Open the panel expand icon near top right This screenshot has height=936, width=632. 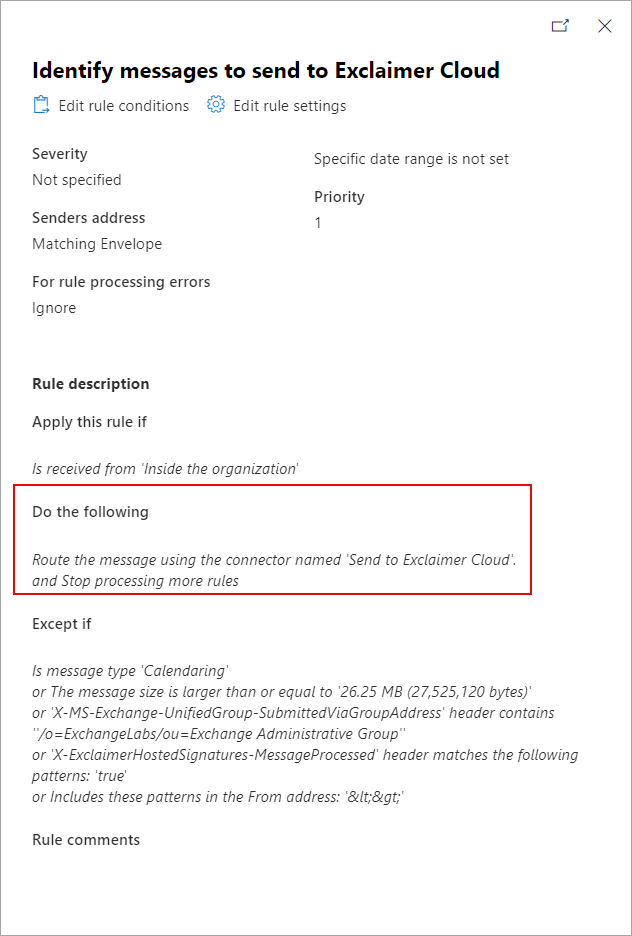[x=561, y=26]
